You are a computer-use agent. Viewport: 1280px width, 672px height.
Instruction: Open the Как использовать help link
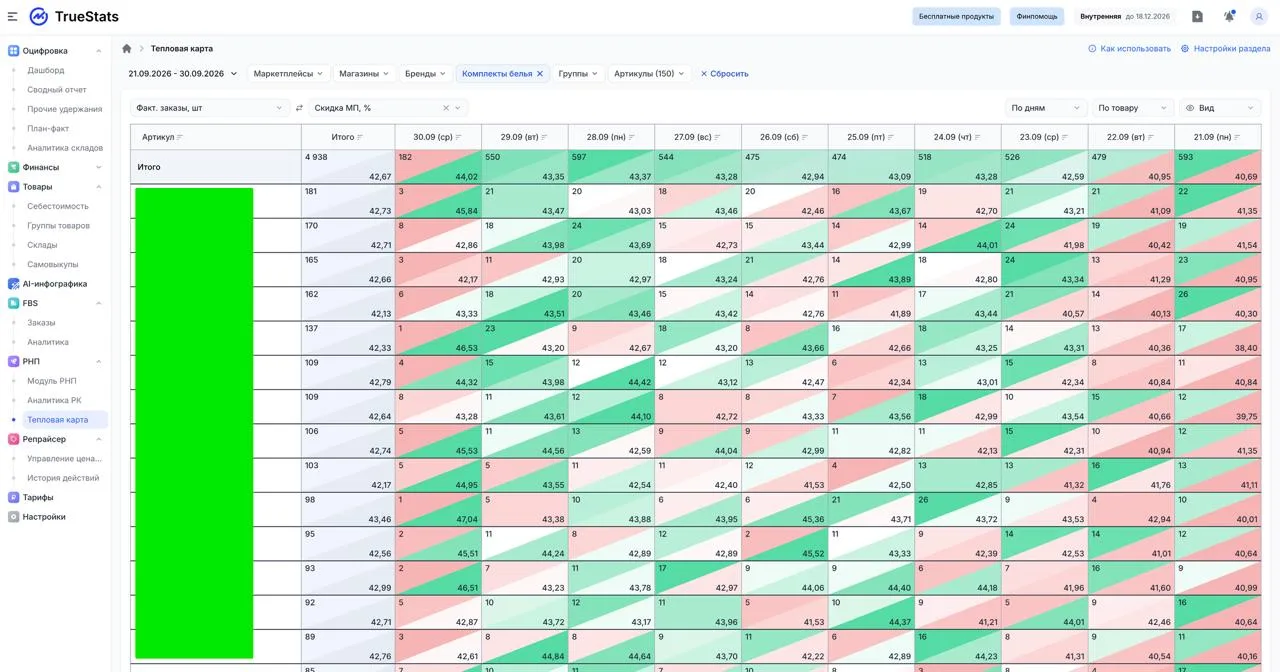[x=1130, y=48]
